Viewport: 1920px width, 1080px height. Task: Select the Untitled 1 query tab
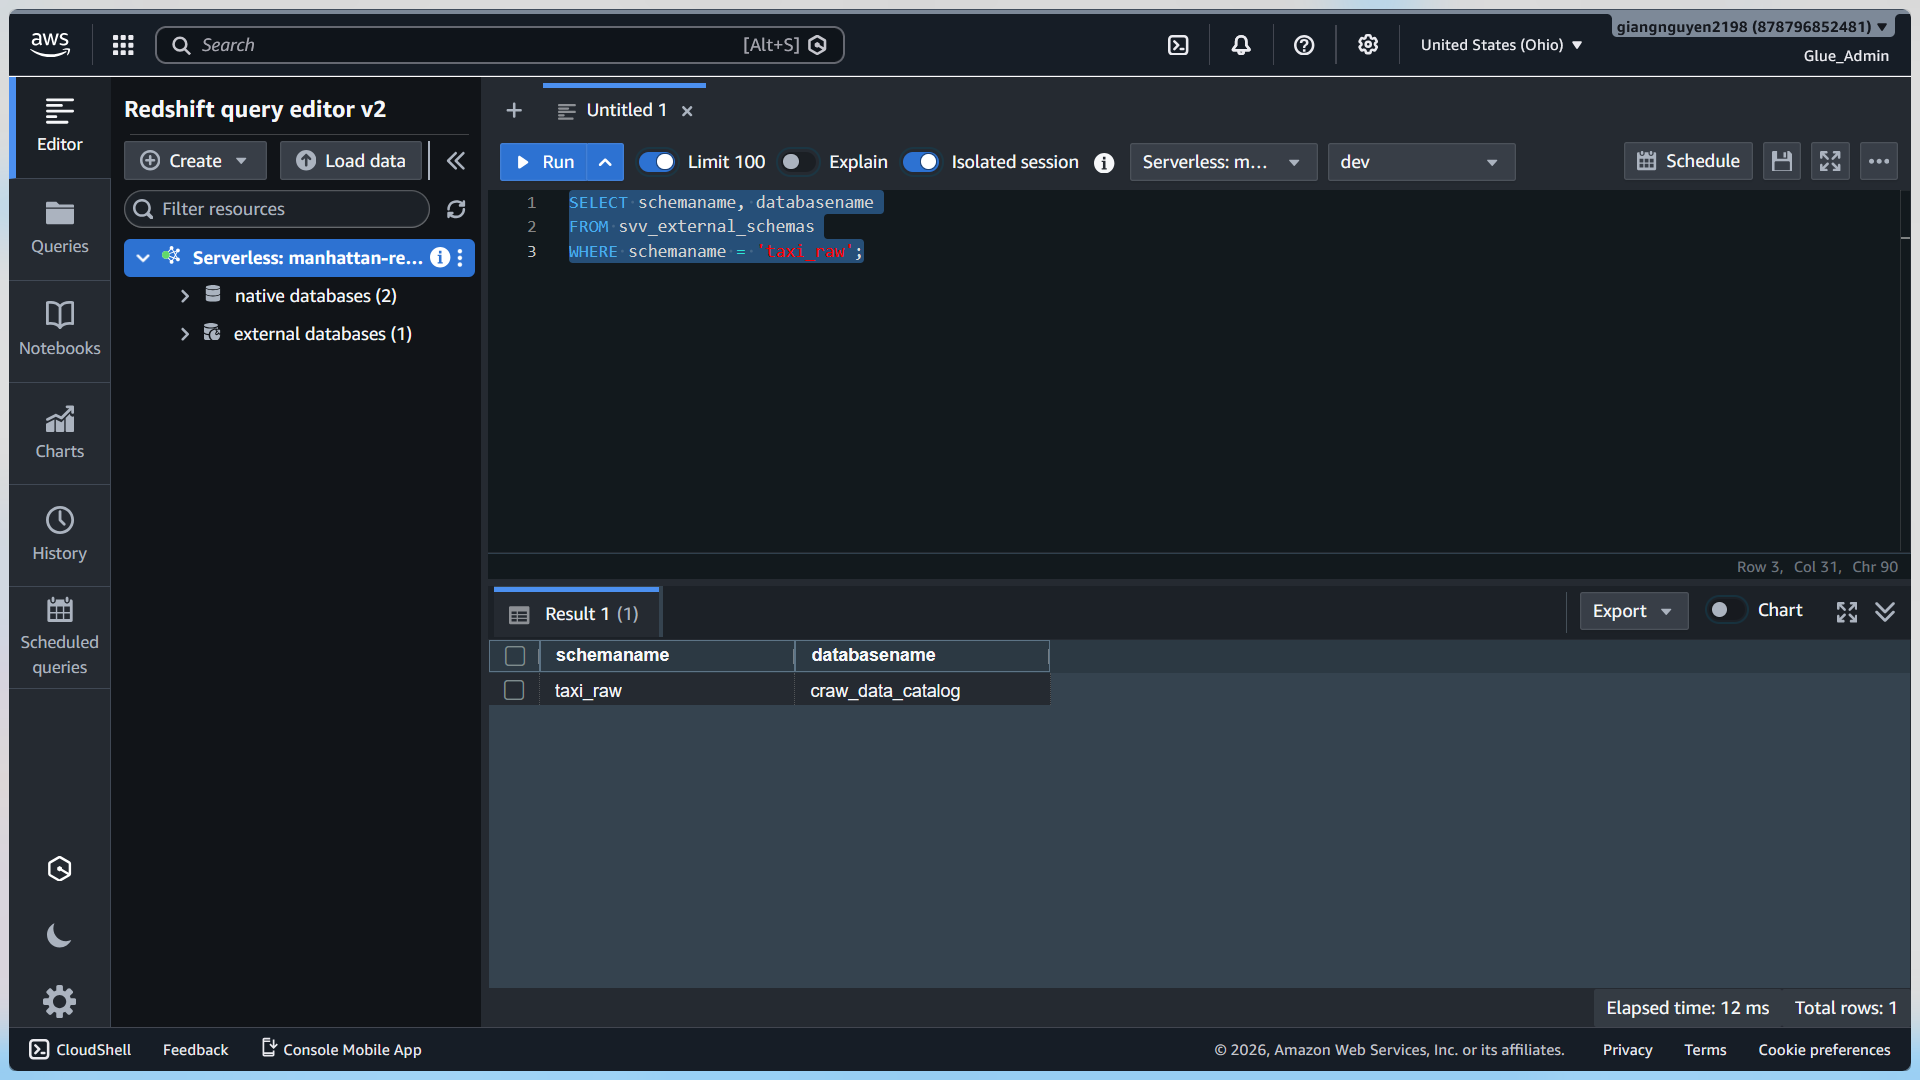point(626,110)
